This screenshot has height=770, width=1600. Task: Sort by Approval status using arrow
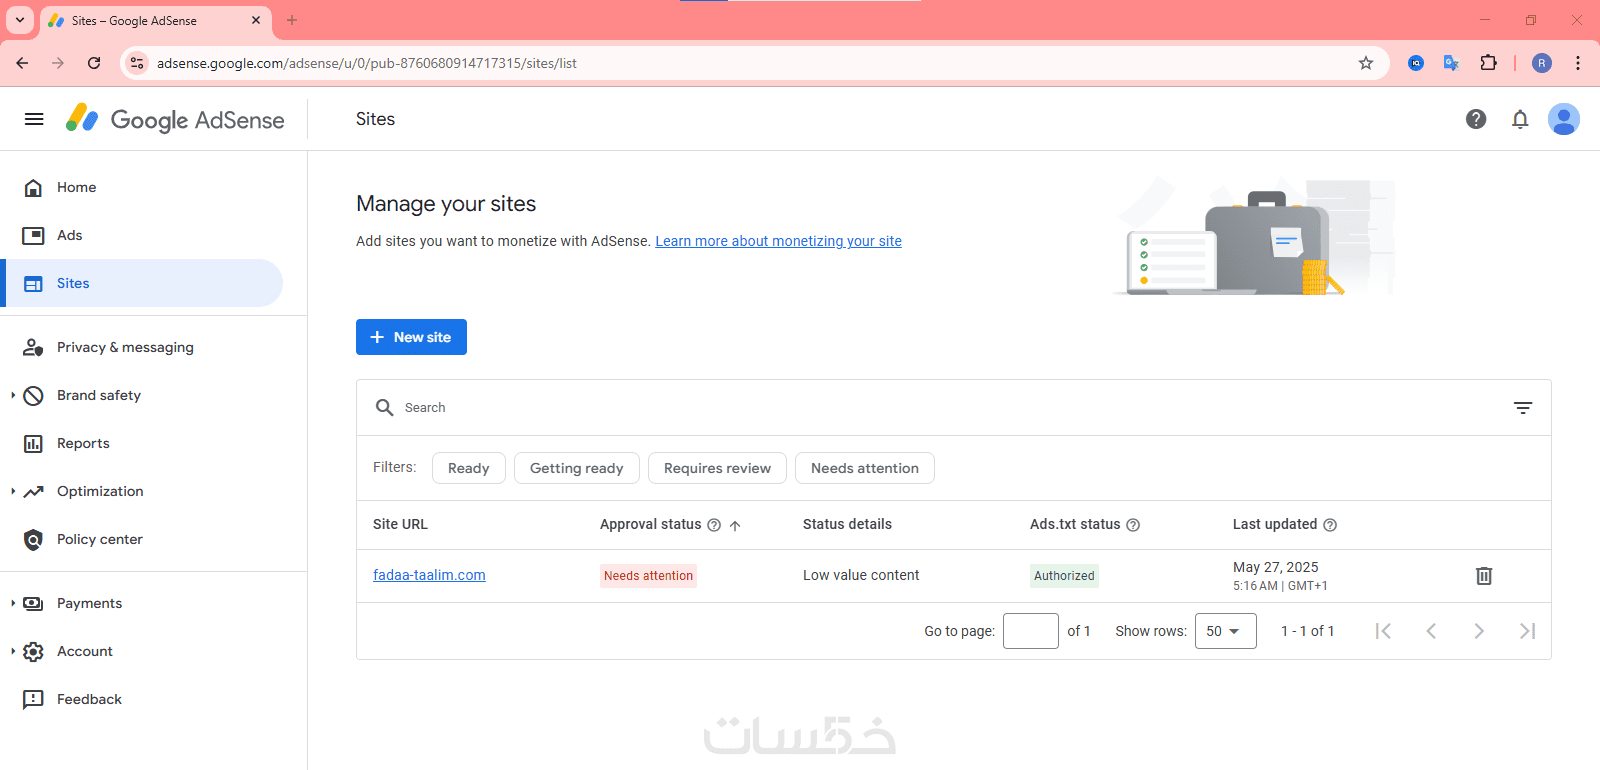point(735,525)
